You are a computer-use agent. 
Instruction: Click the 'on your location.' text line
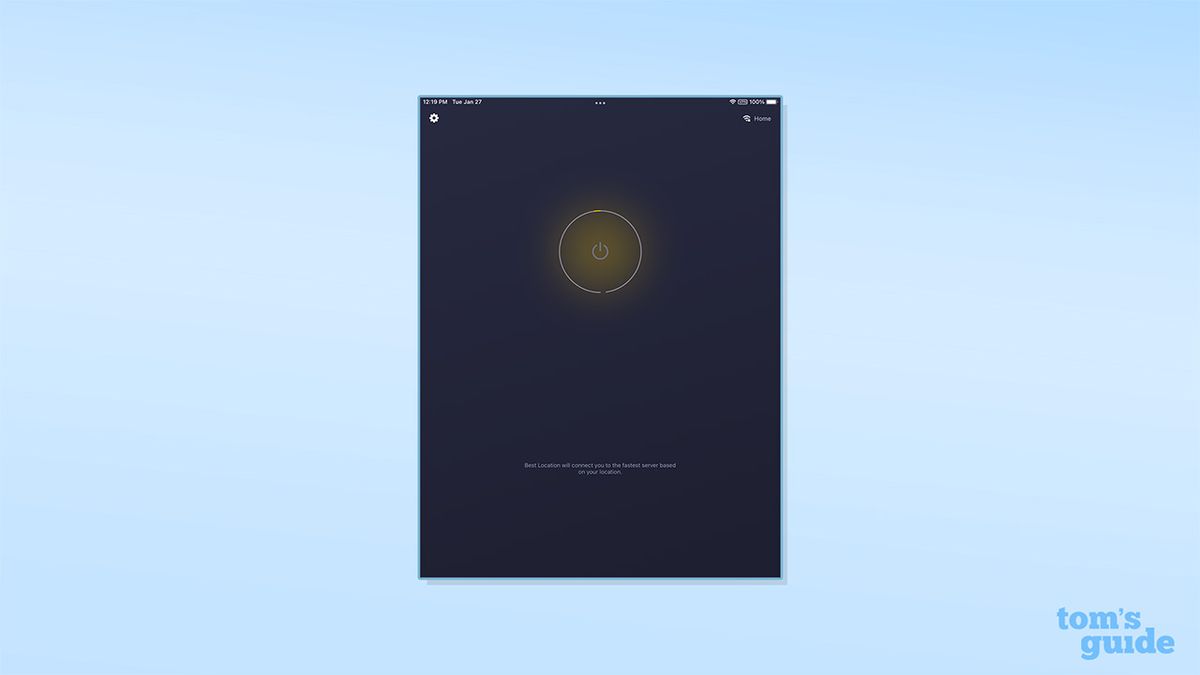point(600,472)
